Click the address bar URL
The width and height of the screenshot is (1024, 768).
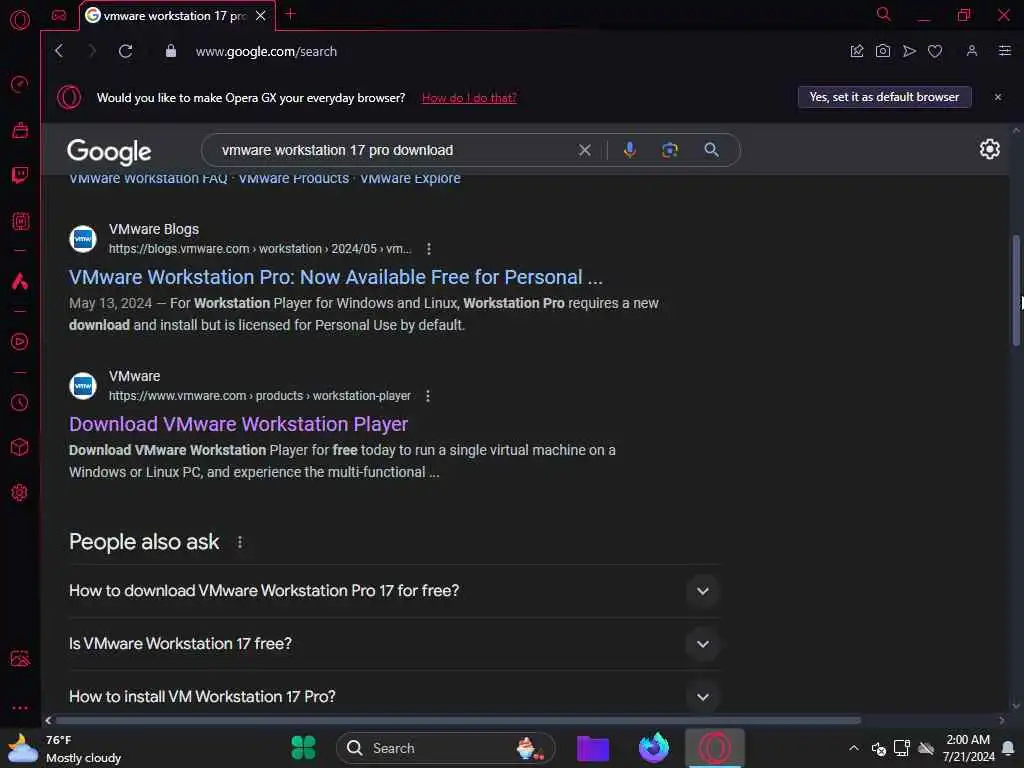coord(266,52)
